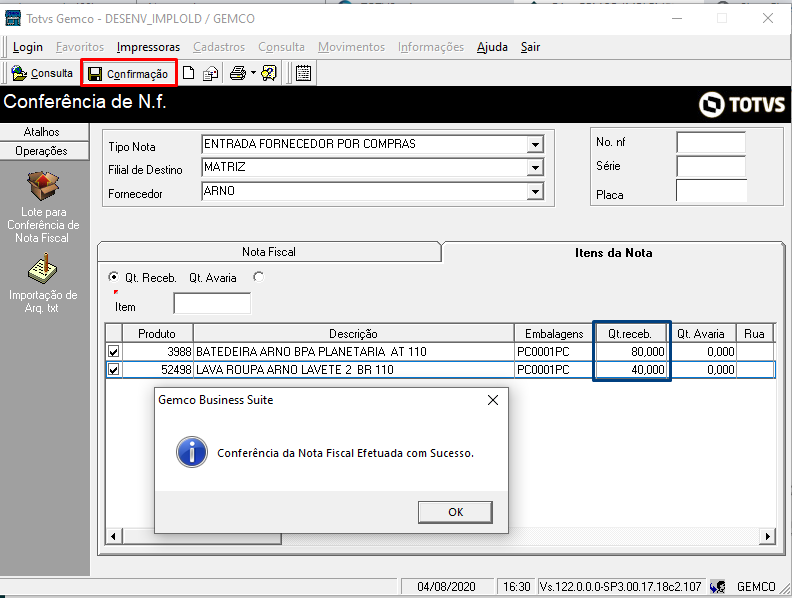
Task: Click the horizontal scrollbar thumb
Action: pos(202,536)
